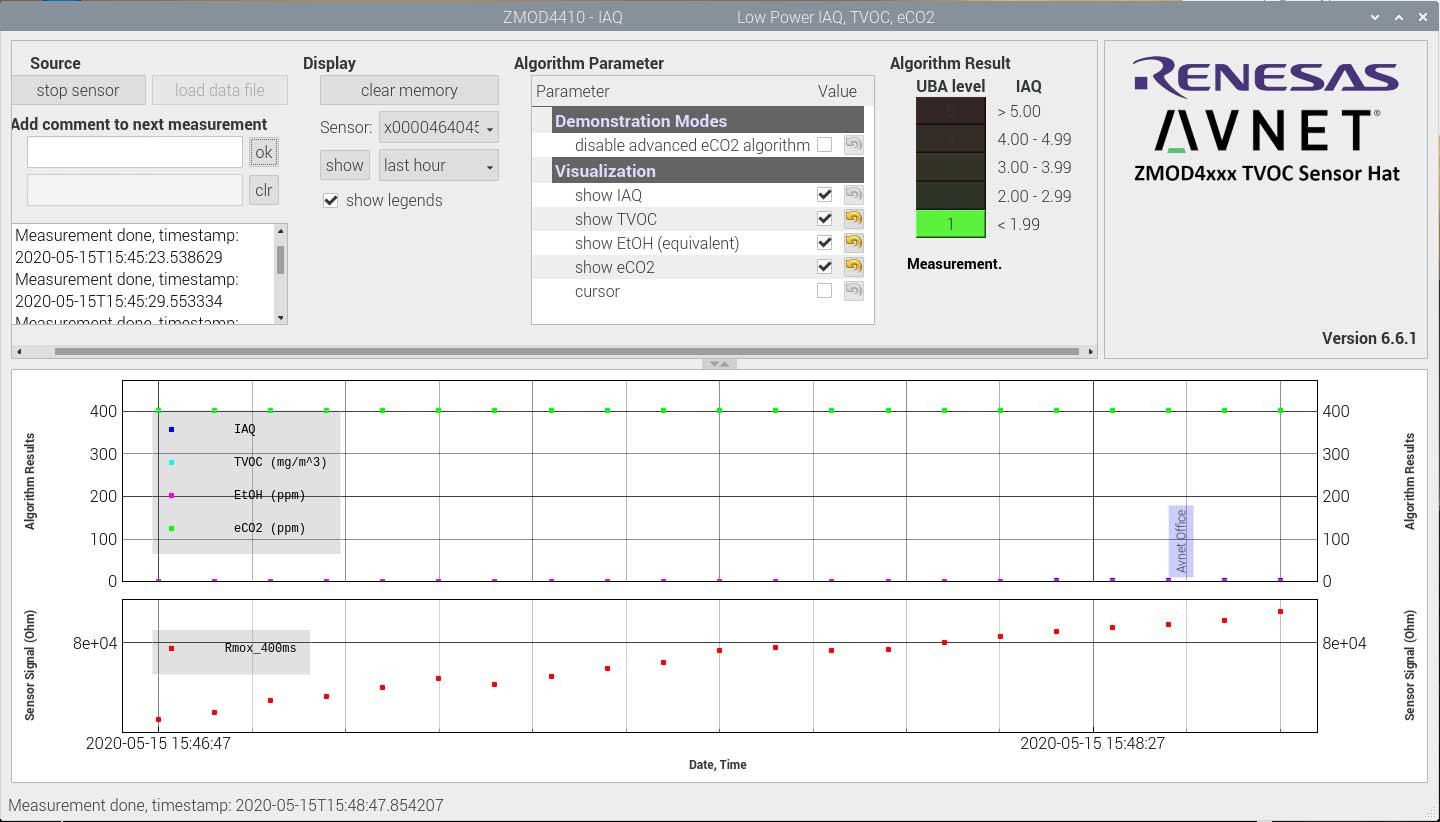Uncheck the show IAQ checkbox

point(824,195)
